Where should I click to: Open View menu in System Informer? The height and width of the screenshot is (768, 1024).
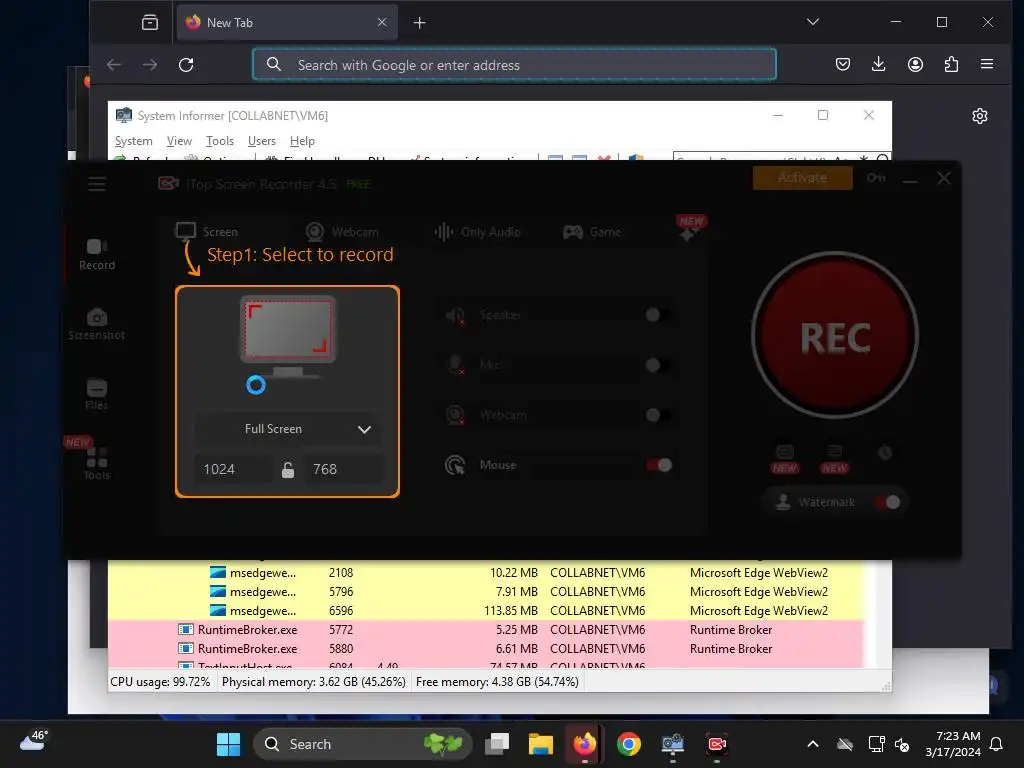pyautogui.click(x=179, y=141)
